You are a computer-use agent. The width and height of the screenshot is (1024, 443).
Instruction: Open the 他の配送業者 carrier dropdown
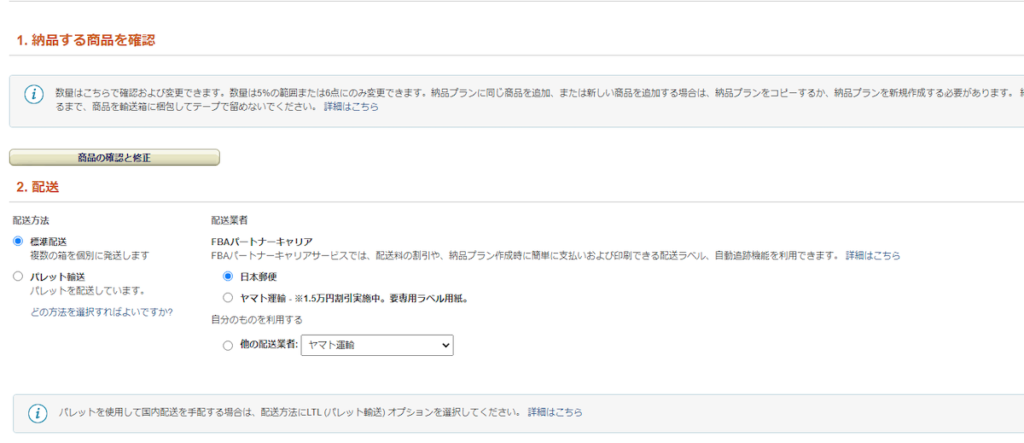click(376, 345)
